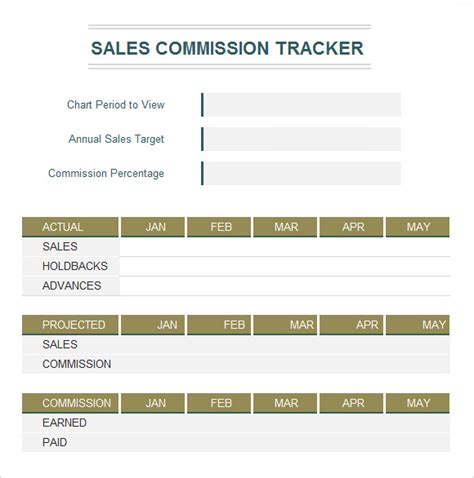The height and width of the screenshot is (478, 474).
Task: Select the APR column header in PROJECTED table
Action: tap(351, 325)
